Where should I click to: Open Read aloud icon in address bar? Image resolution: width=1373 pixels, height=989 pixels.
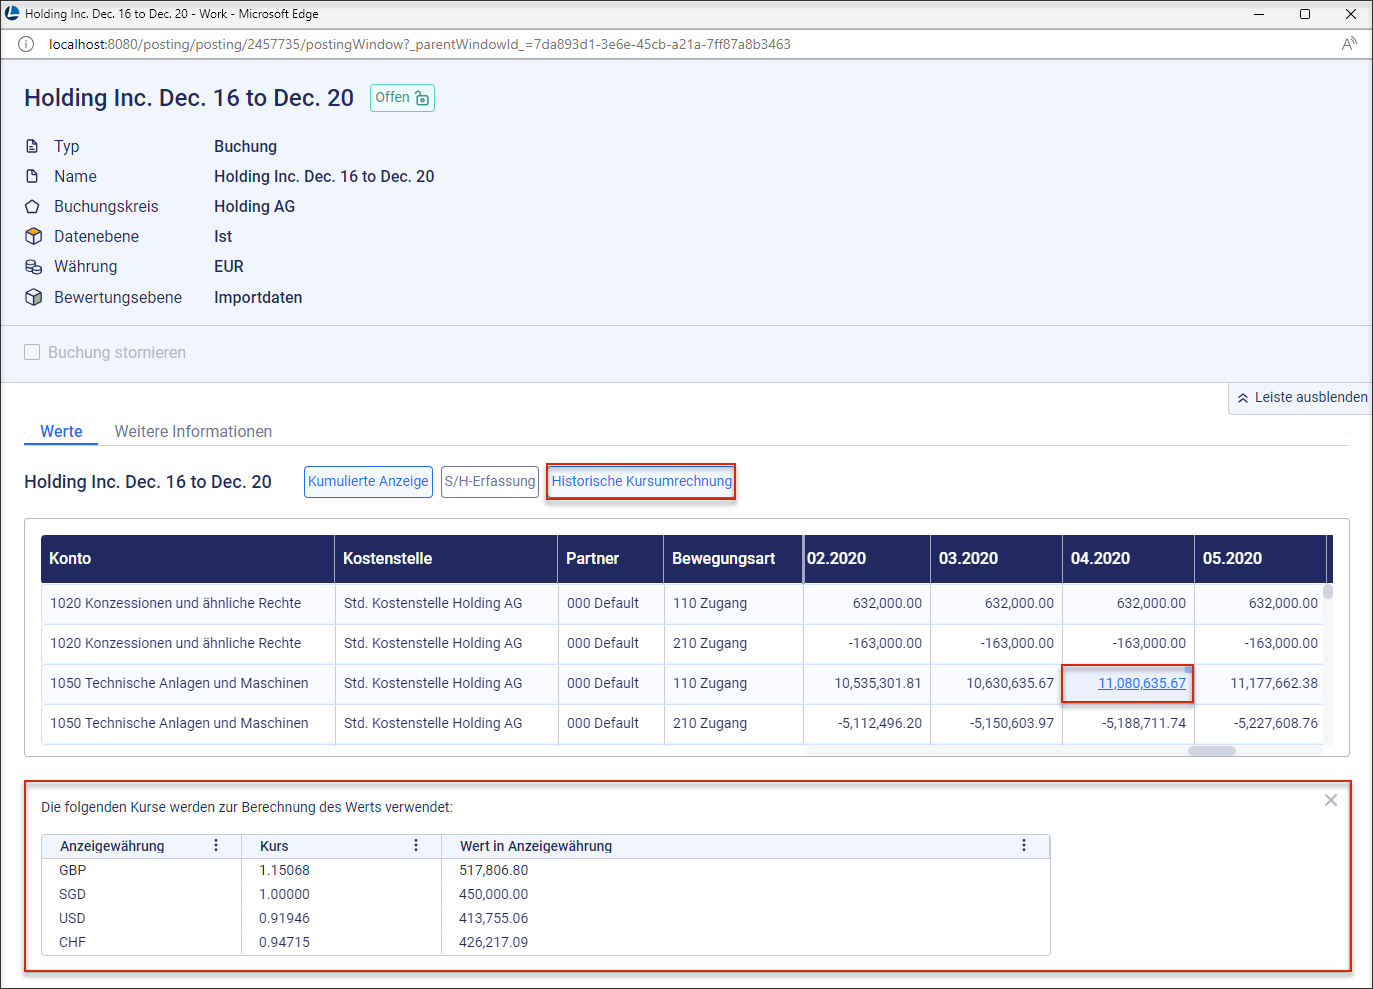1349,44
